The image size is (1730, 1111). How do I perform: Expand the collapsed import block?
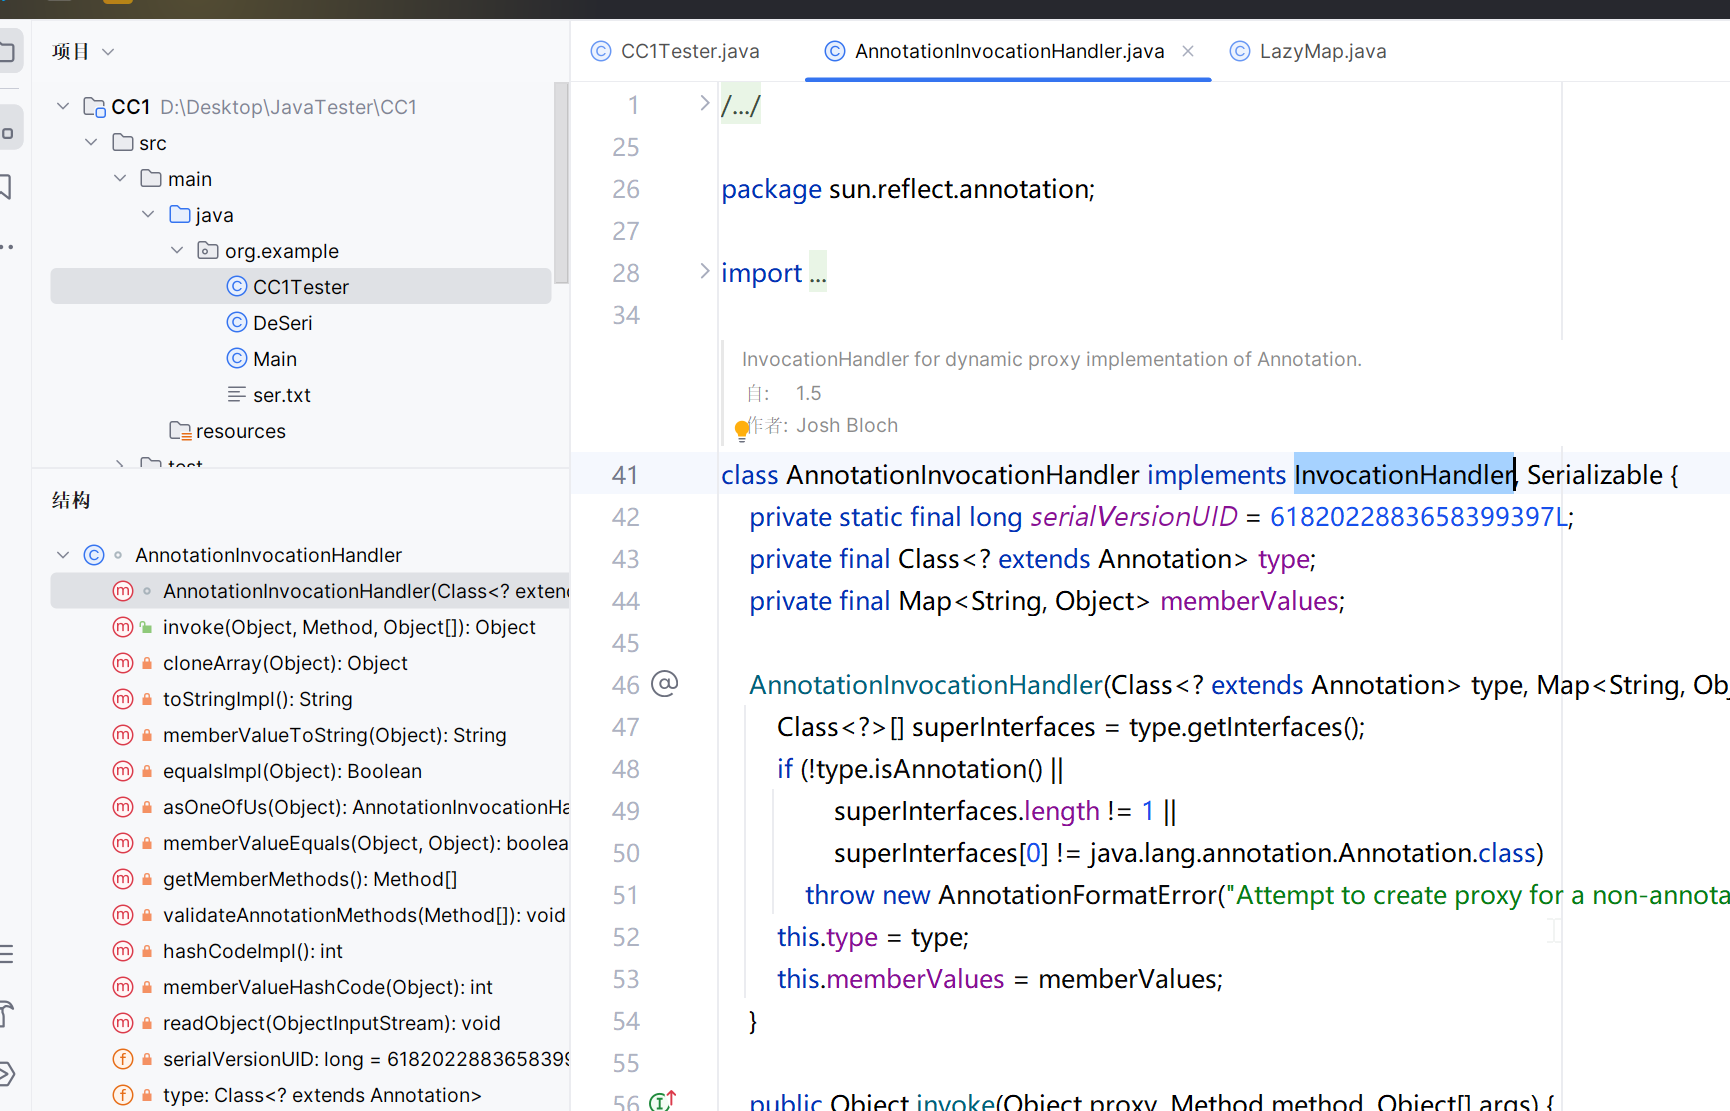pos(704,271)
